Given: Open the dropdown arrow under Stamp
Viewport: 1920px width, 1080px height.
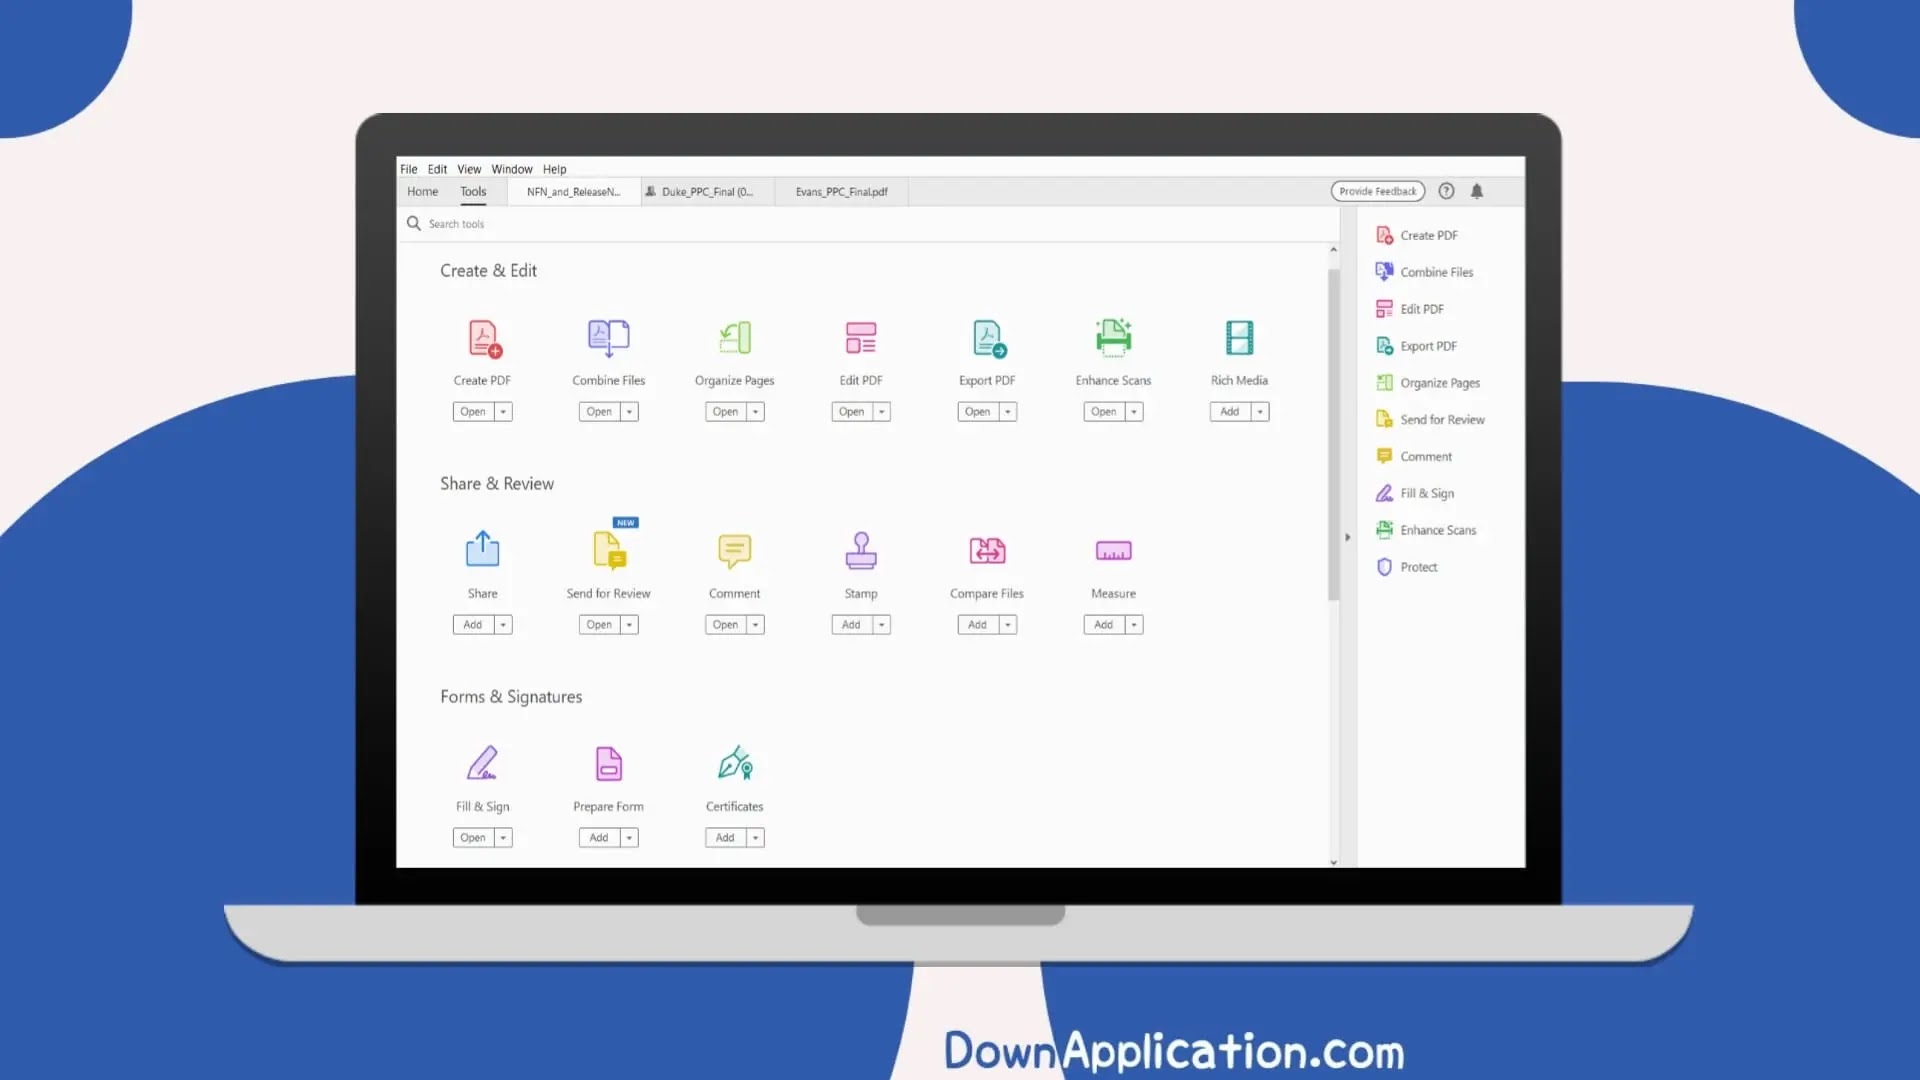Looking at the screenshot, I should 881,625.
